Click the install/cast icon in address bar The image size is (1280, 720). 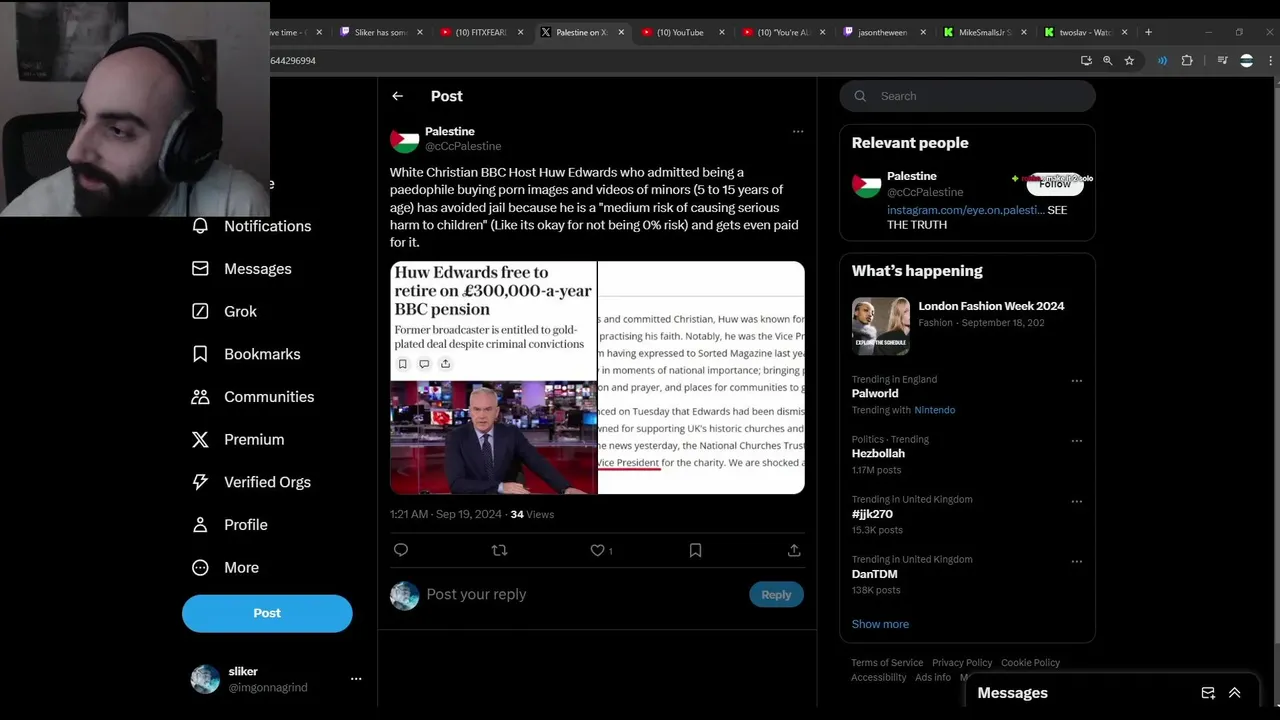click(x=1086, y=61)
